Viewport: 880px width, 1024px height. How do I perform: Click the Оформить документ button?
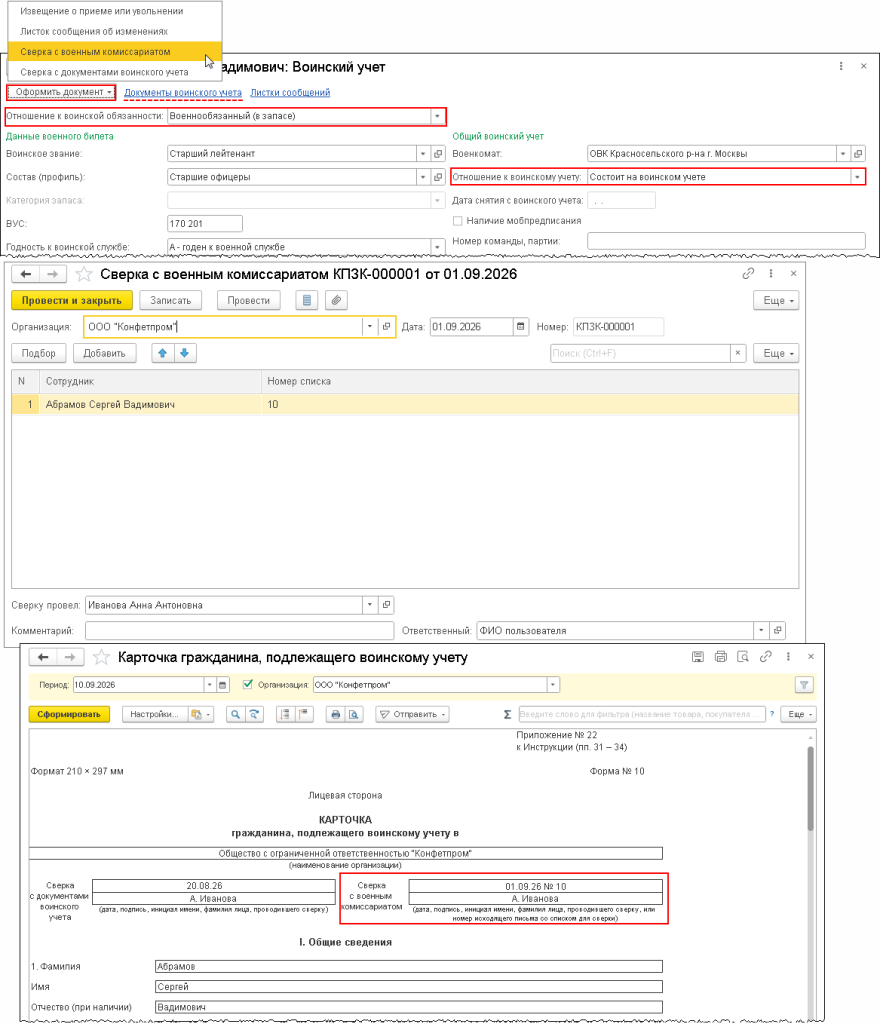(x=61, y=92)
